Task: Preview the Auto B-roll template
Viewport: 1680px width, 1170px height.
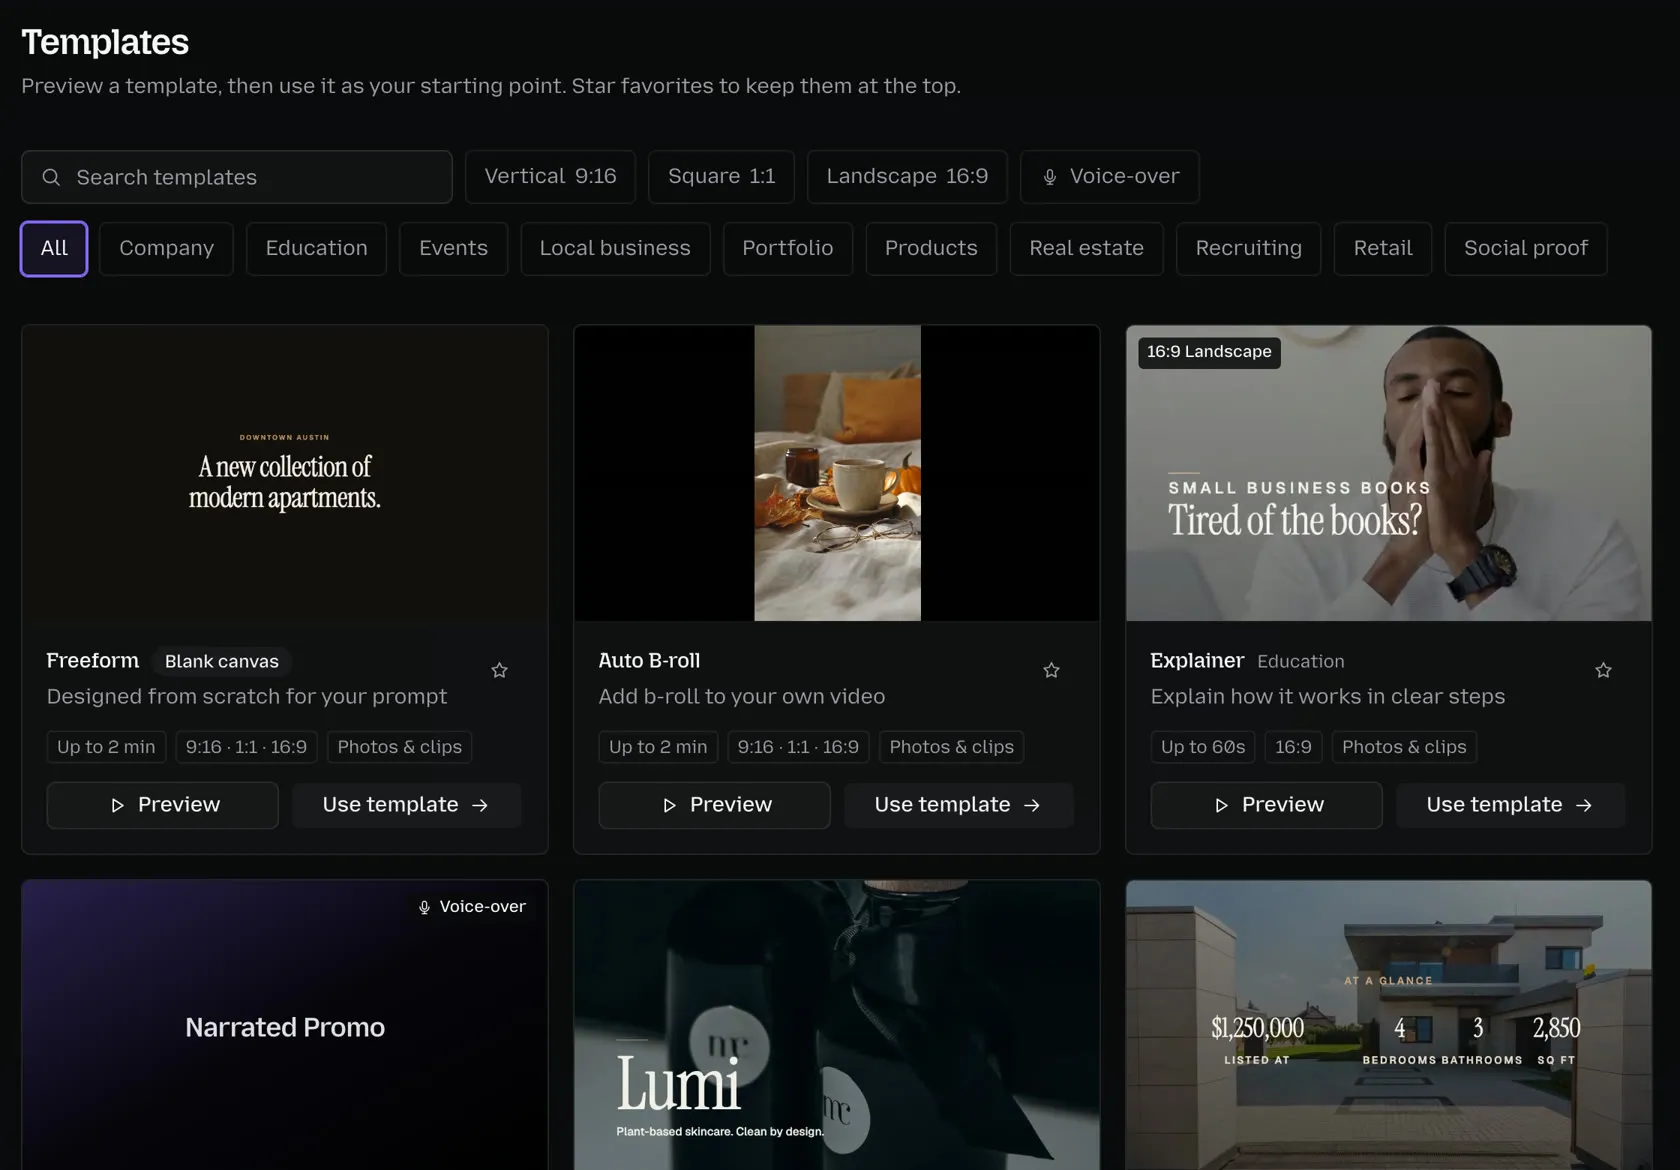Action: 714,805
